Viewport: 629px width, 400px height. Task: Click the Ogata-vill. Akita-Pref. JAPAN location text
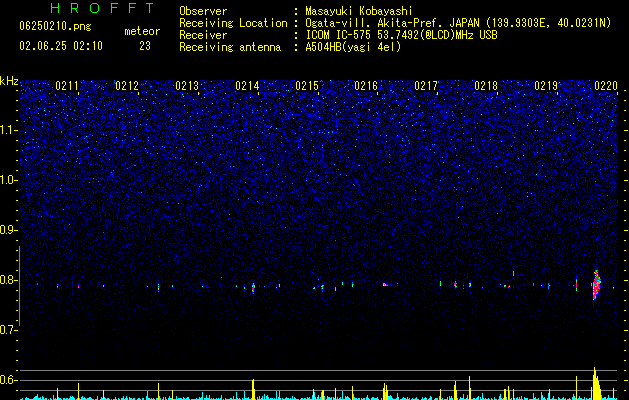[458, 23]
